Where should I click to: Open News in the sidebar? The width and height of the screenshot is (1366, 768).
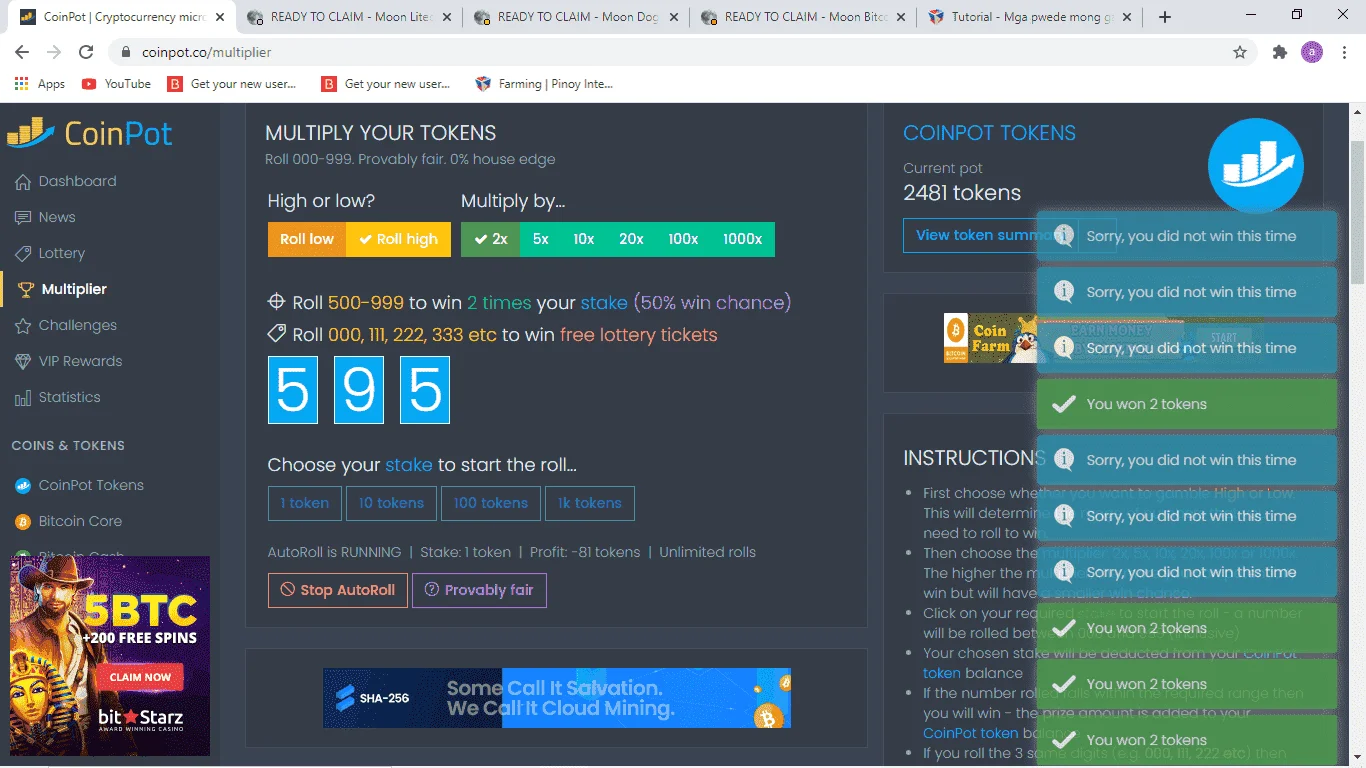(57, 217)
